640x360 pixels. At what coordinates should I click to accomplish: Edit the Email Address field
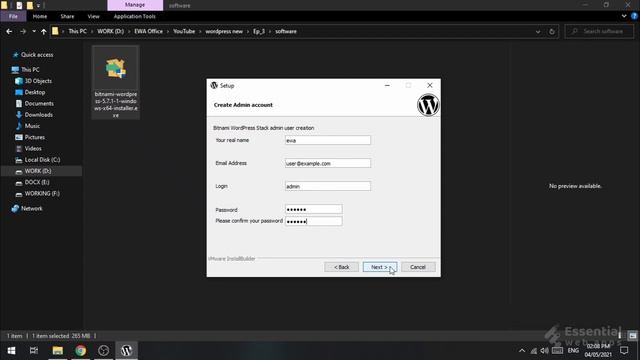(x=328, y=163)
